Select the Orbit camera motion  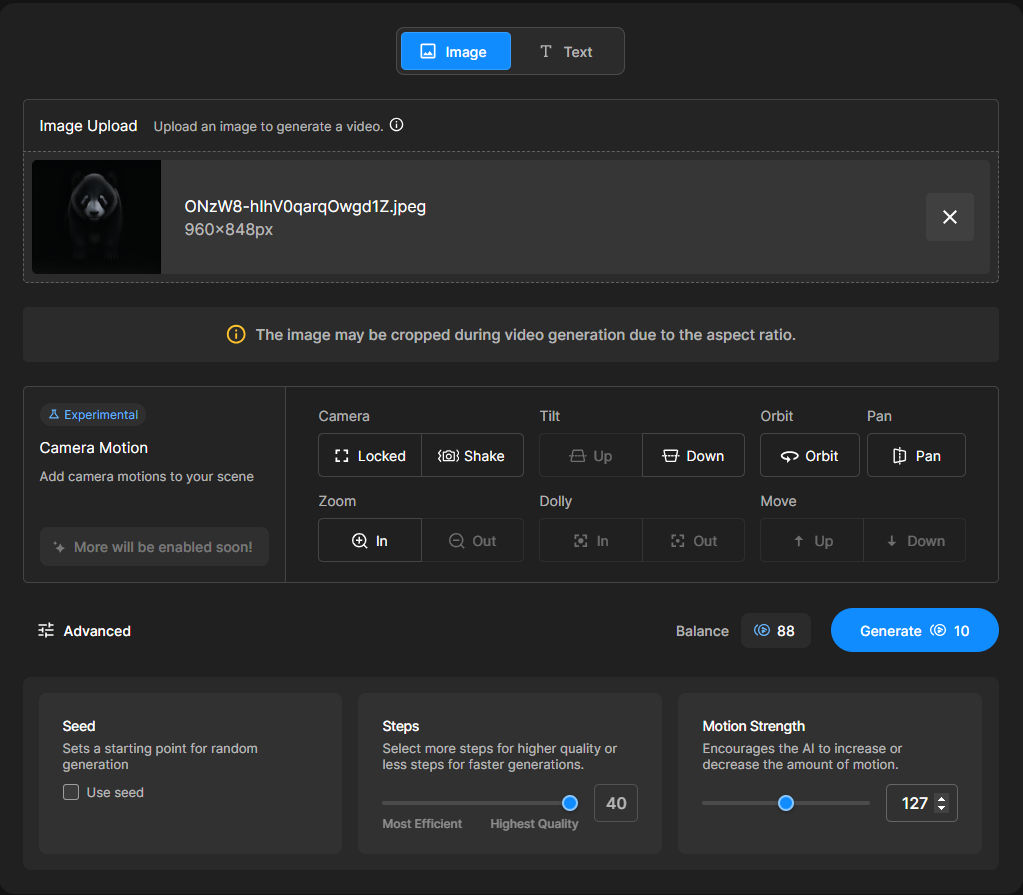point(809,456)
